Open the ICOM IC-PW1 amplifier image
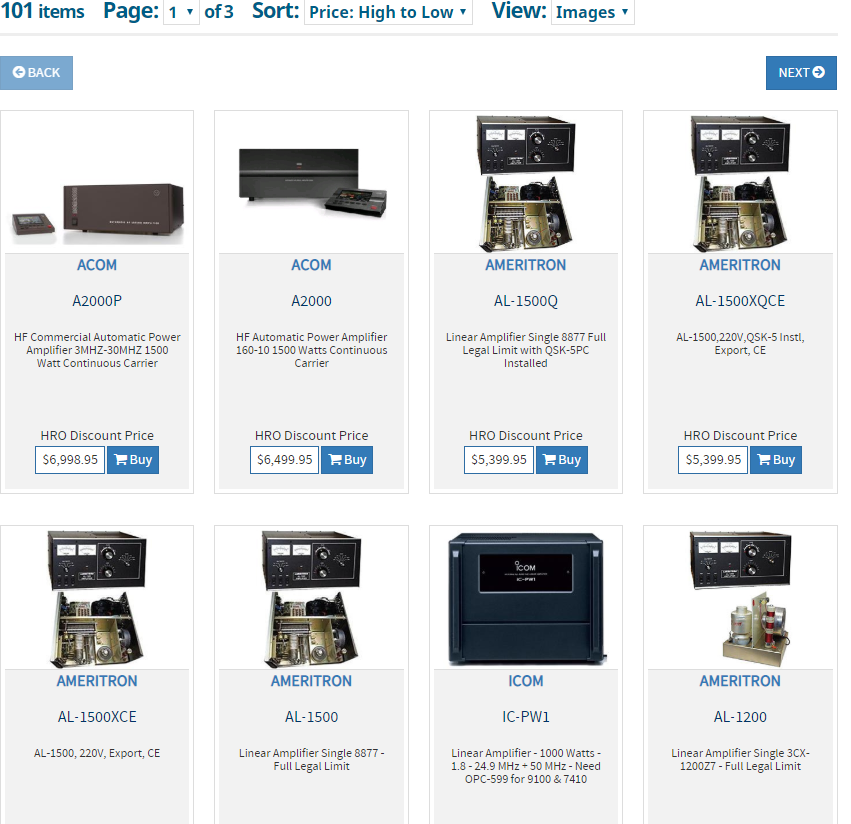Viewport: 851px width, 824px height. 526,599
